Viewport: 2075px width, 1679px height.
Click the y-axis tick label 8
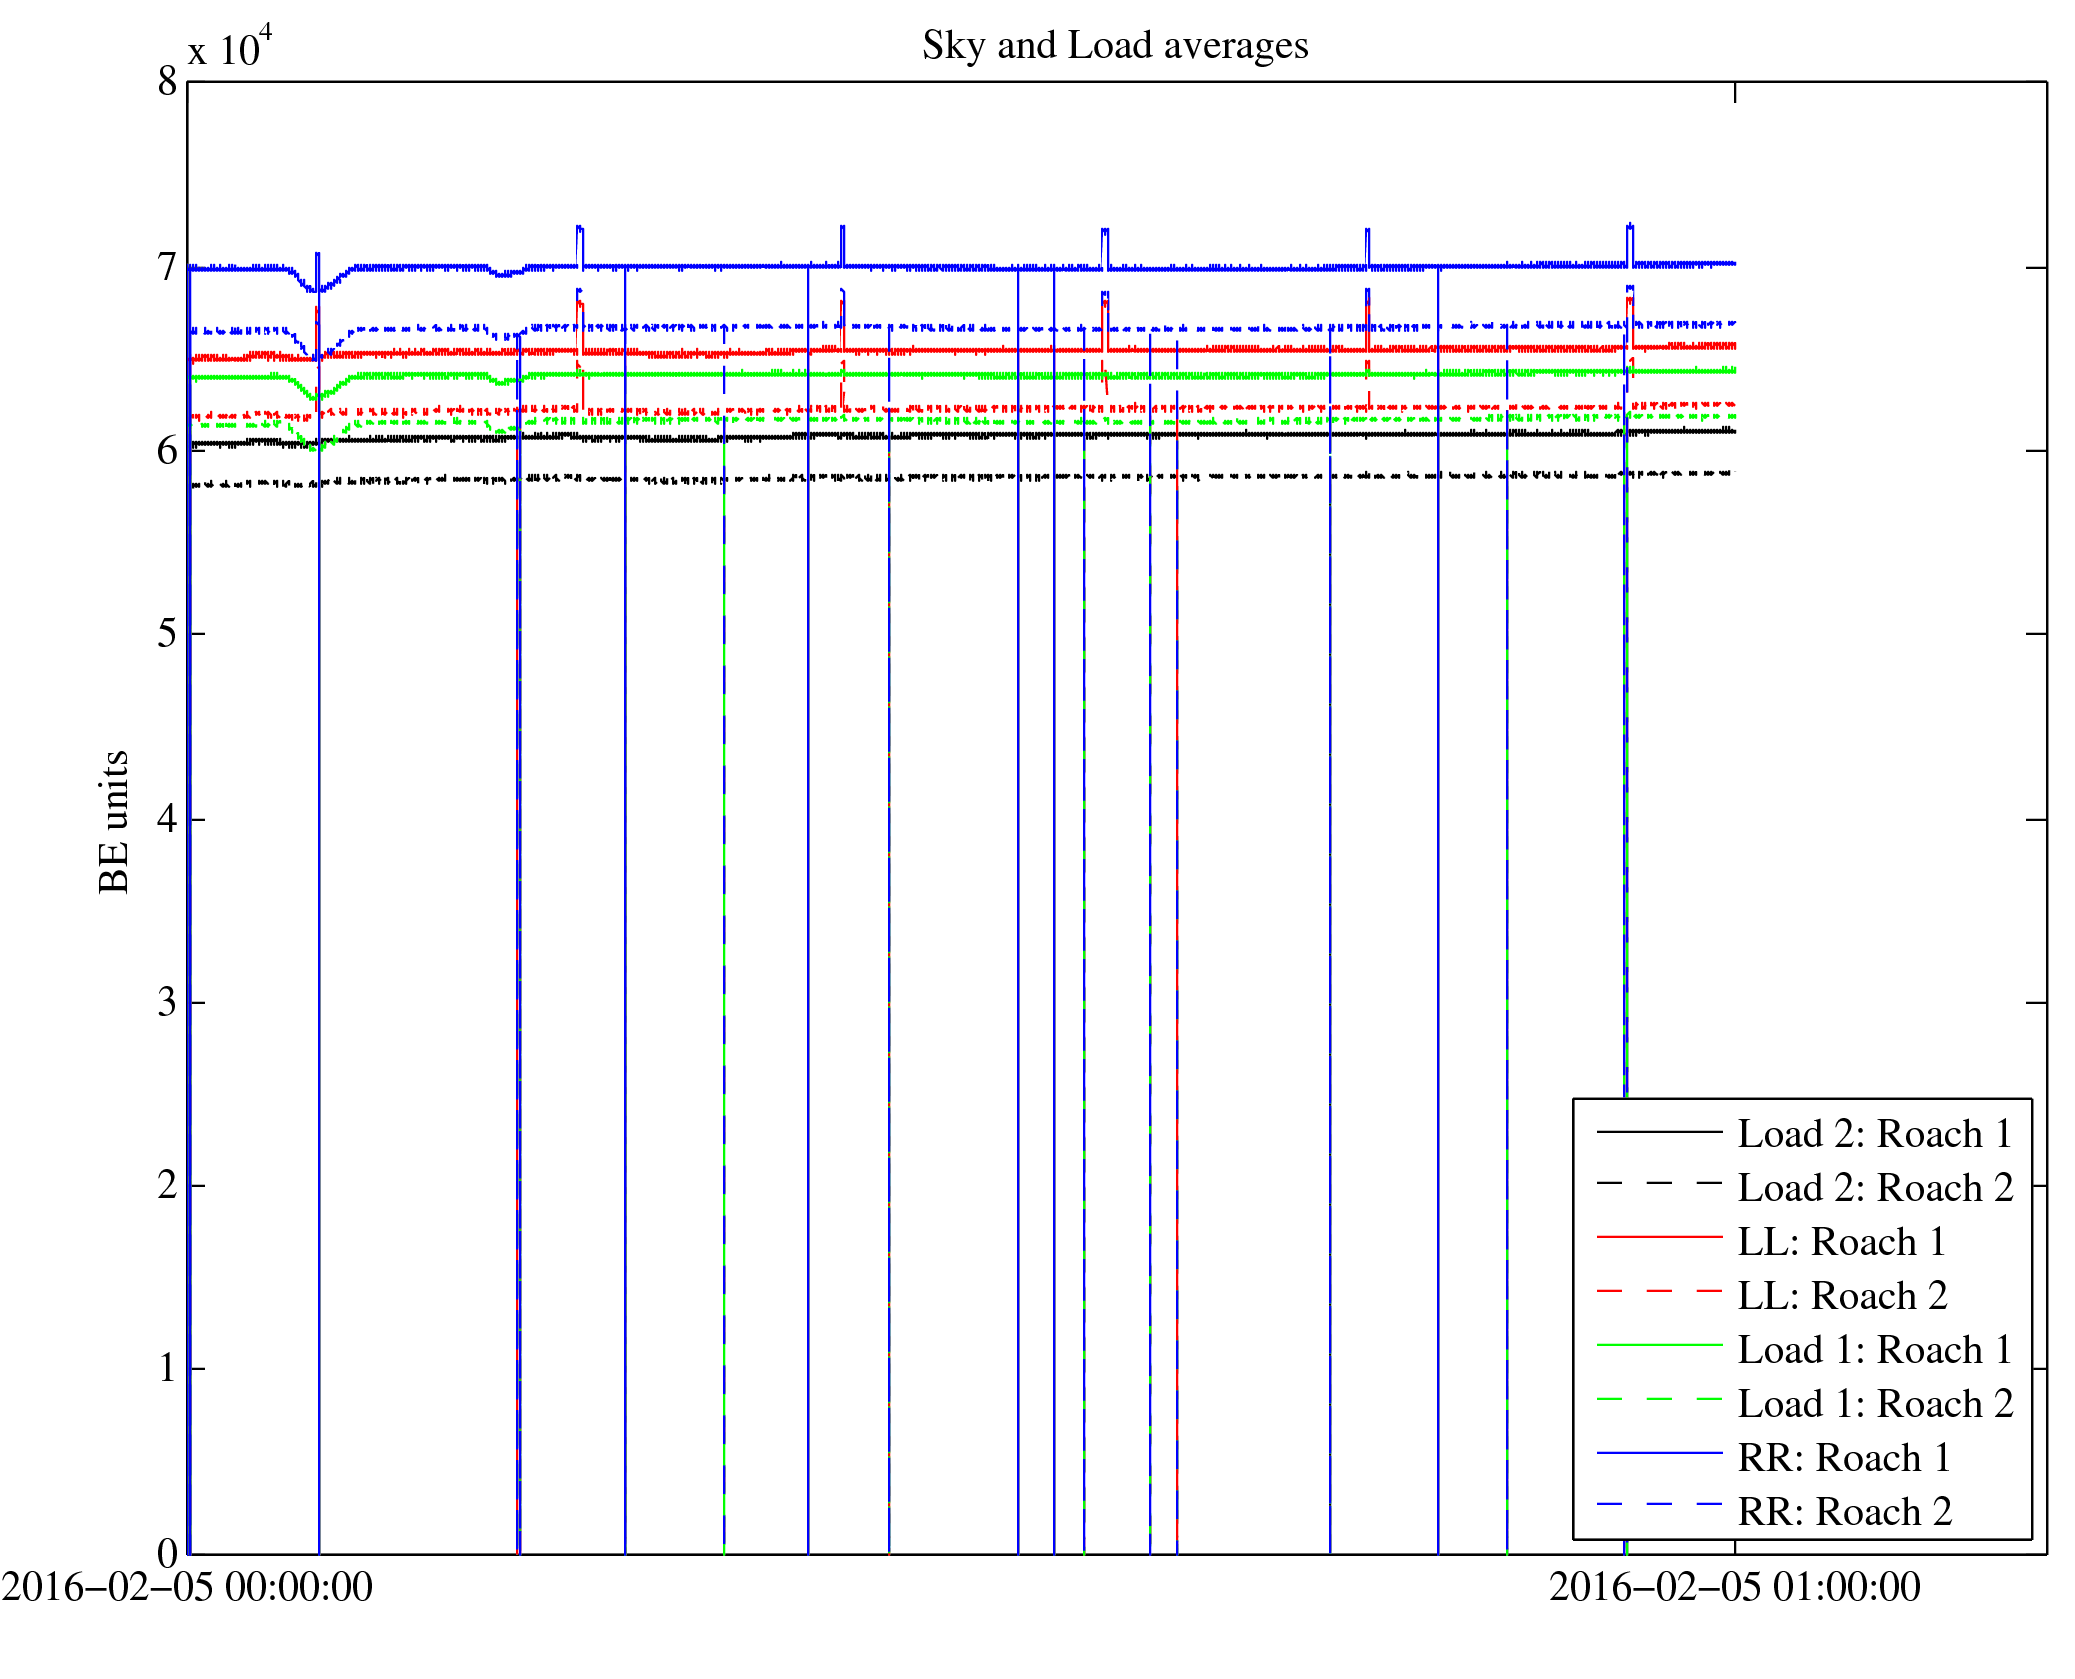pos(167,82)
